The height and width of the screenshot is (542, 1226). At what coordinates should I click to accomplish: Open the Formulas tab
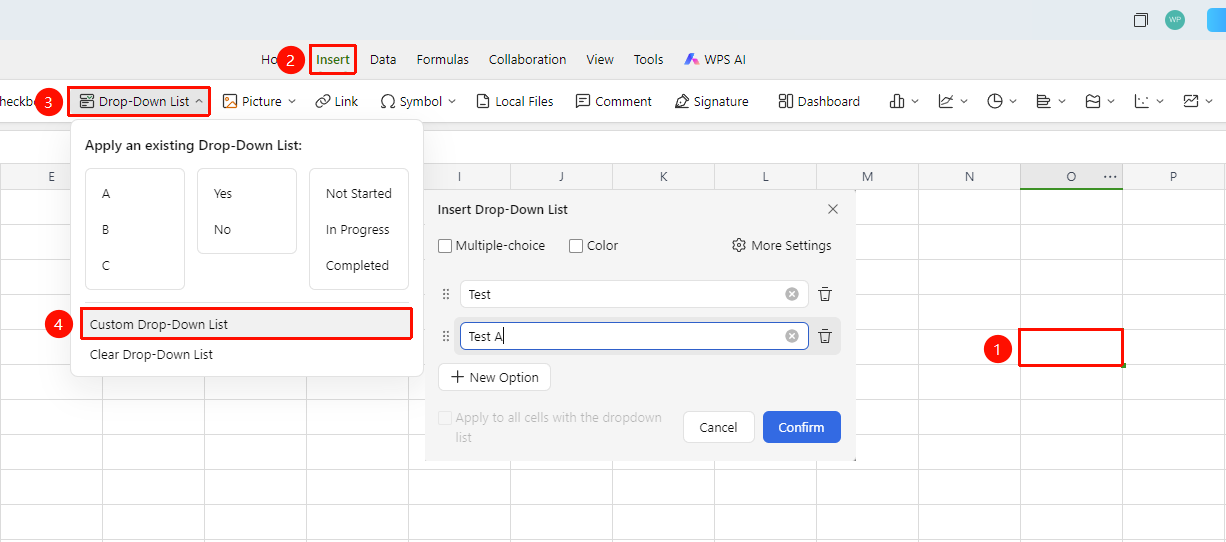click(x=443, y=60)
